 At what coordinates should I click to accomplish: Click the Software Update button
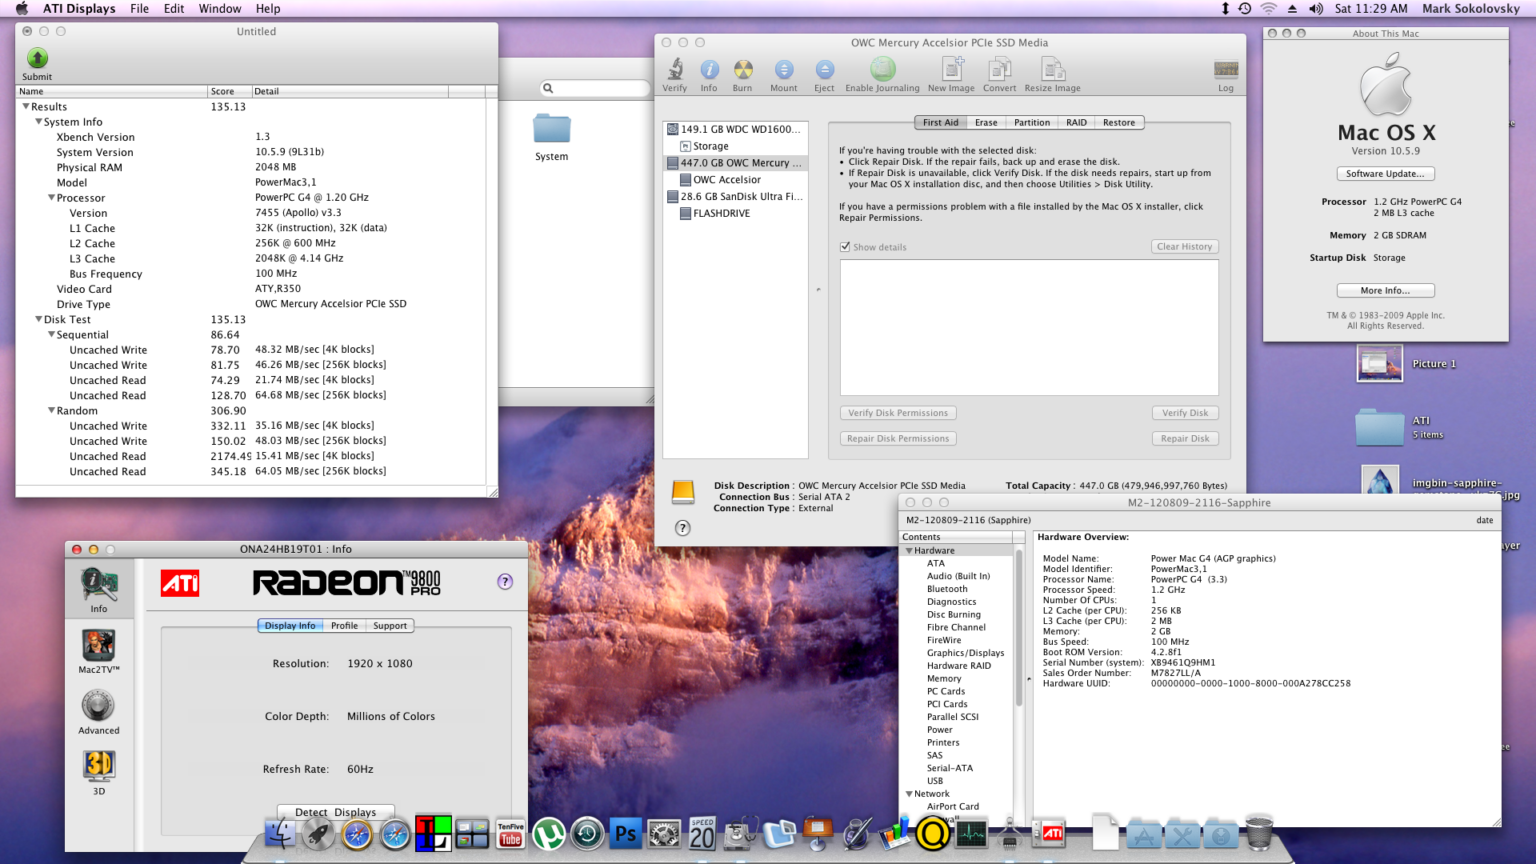(x=1385, y=172)
